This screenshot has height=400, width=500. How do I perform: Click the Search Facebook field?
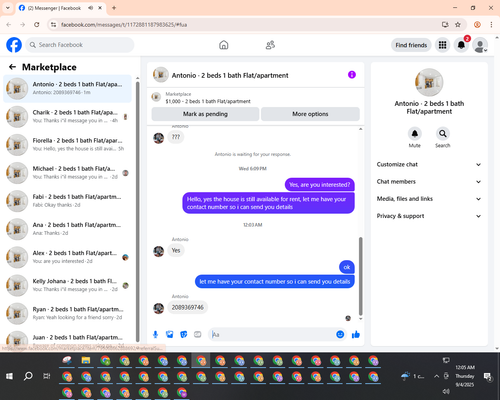pyautogui.click(x=80, y=45)
